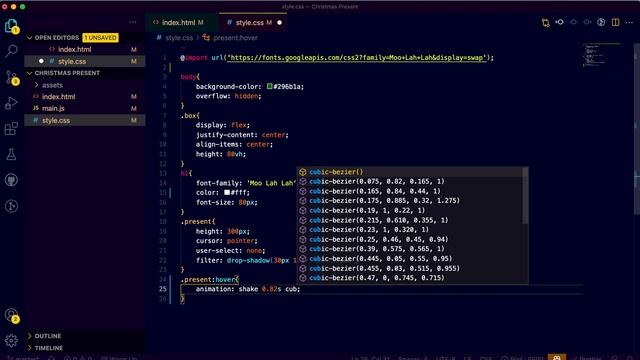
Task: Click the editor minimap
Action: click(x=602, y=55)
